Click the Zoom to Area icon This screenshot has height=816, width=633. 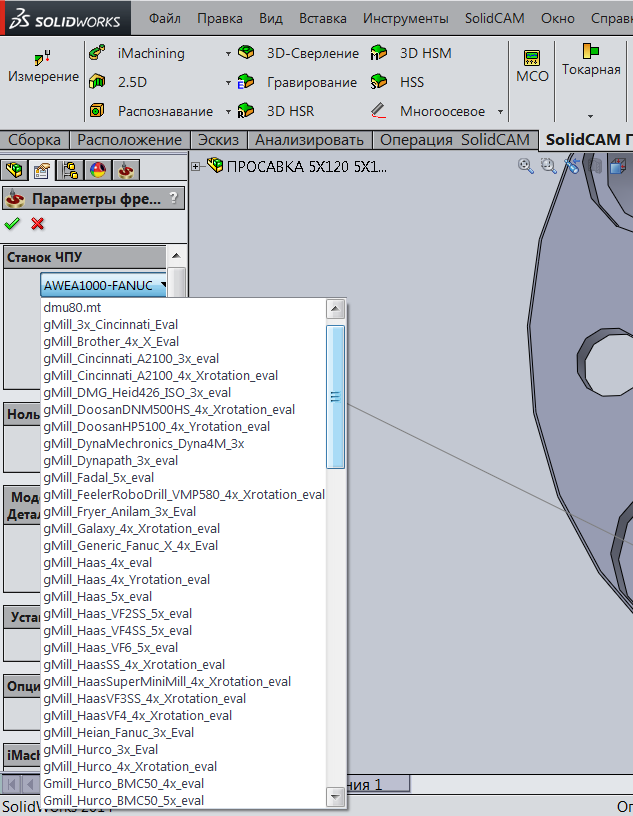pos(548,167)
